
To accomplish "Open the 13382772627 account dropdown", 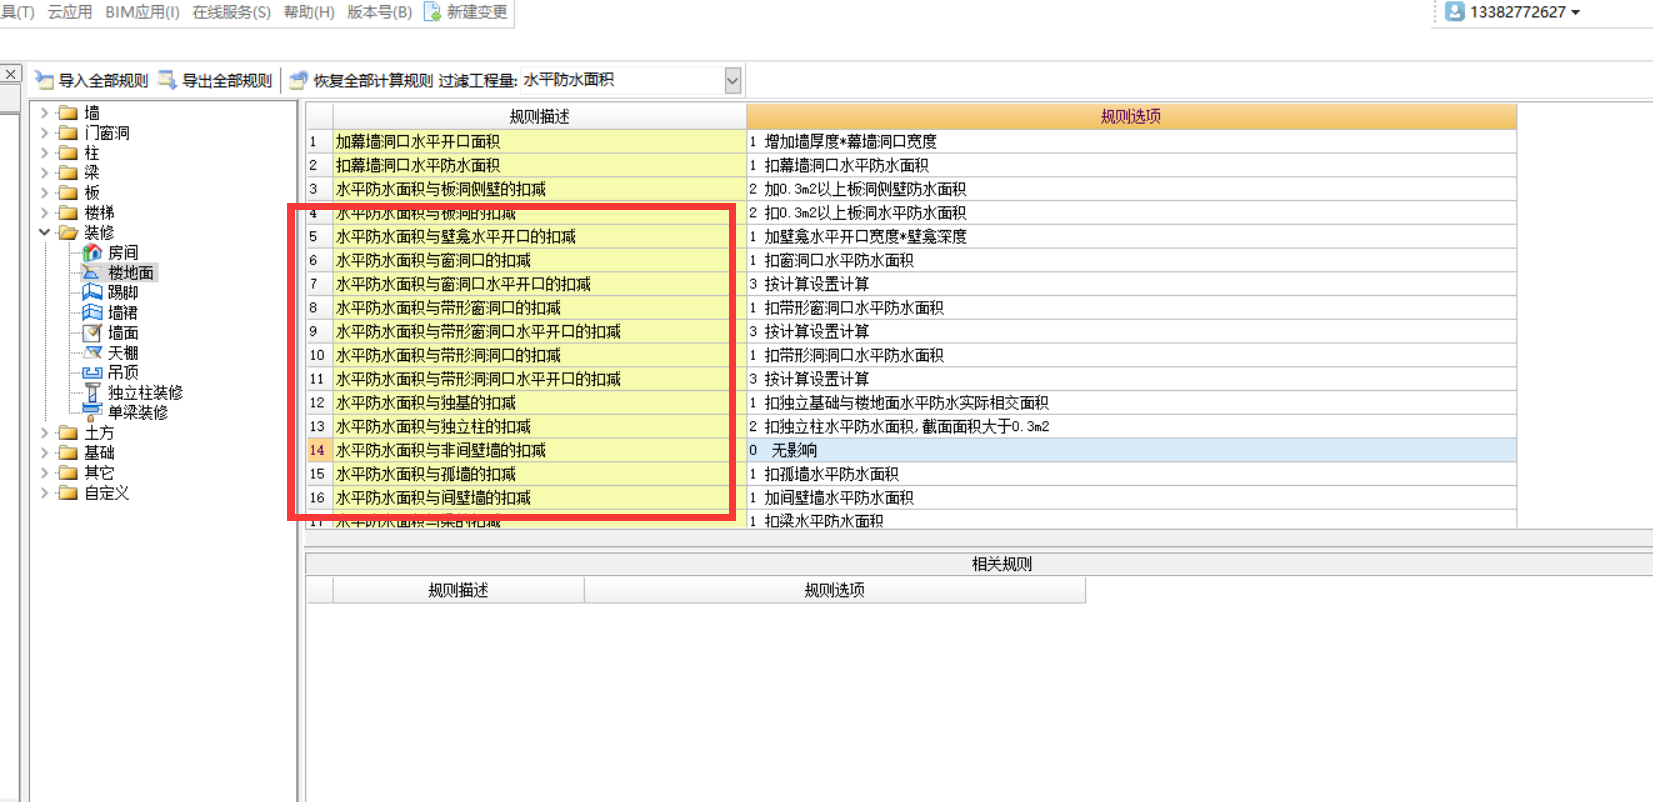I will [x=1576, y=12].
